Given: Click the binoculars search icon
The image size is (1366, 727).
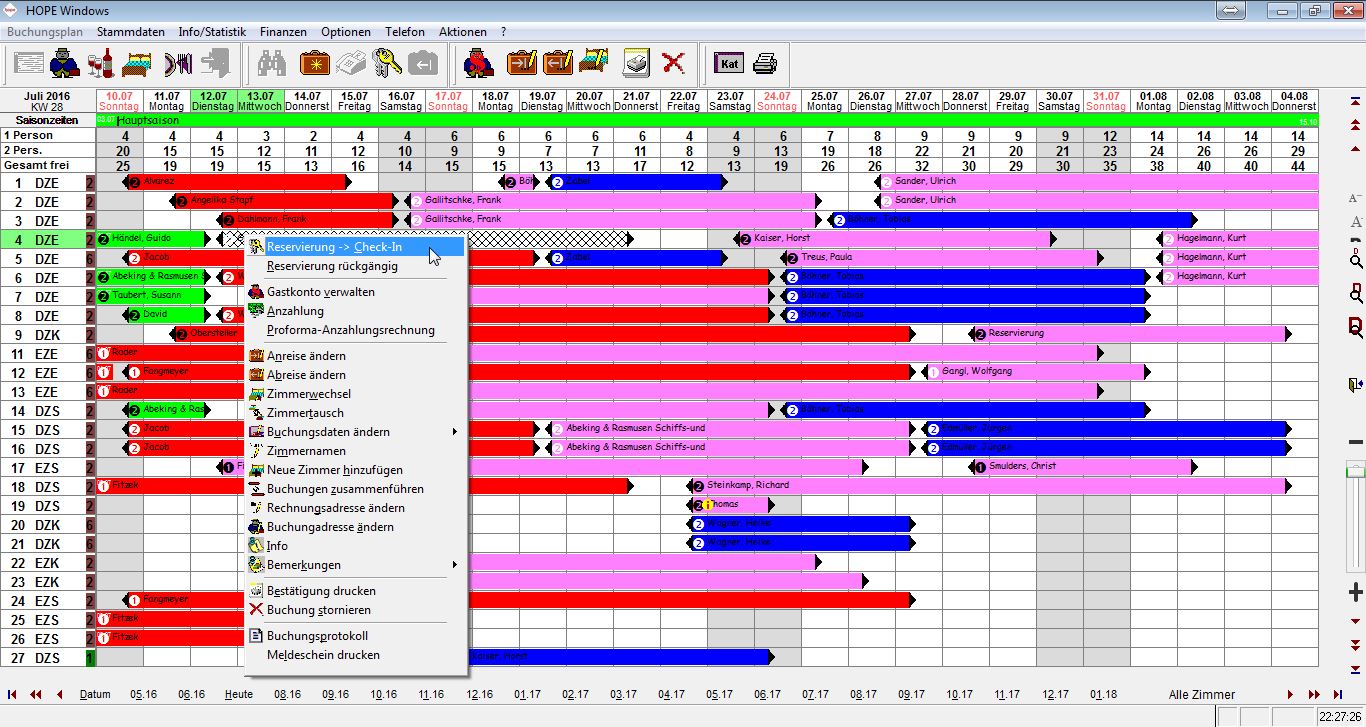Looking at the screenshot, I should pos(272,63).
